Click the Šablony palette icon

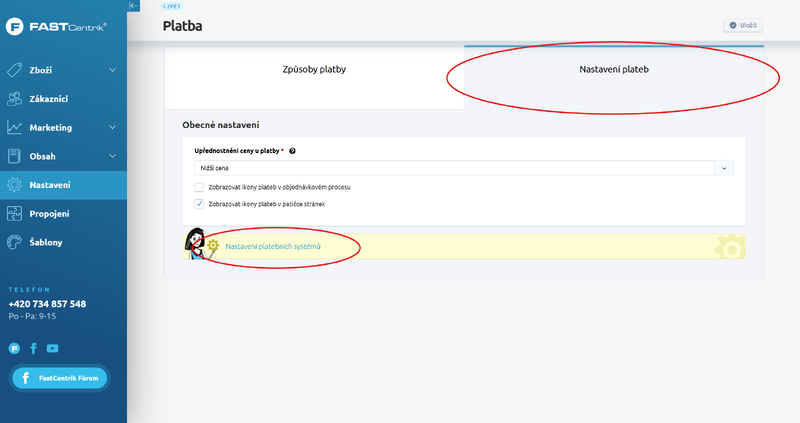[14, 242]
